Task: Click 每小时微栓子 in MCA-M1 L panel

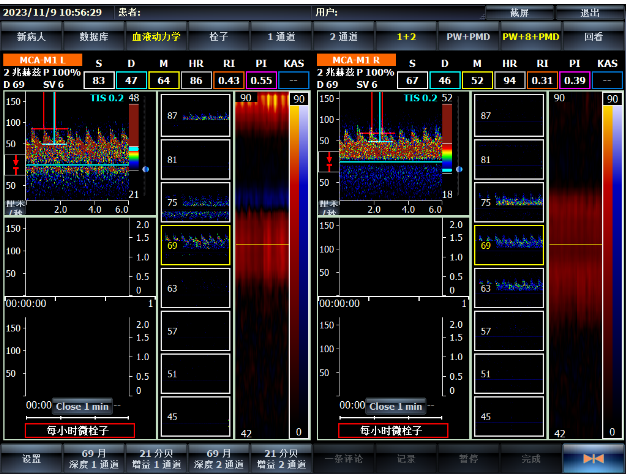Action: point(80,431)
